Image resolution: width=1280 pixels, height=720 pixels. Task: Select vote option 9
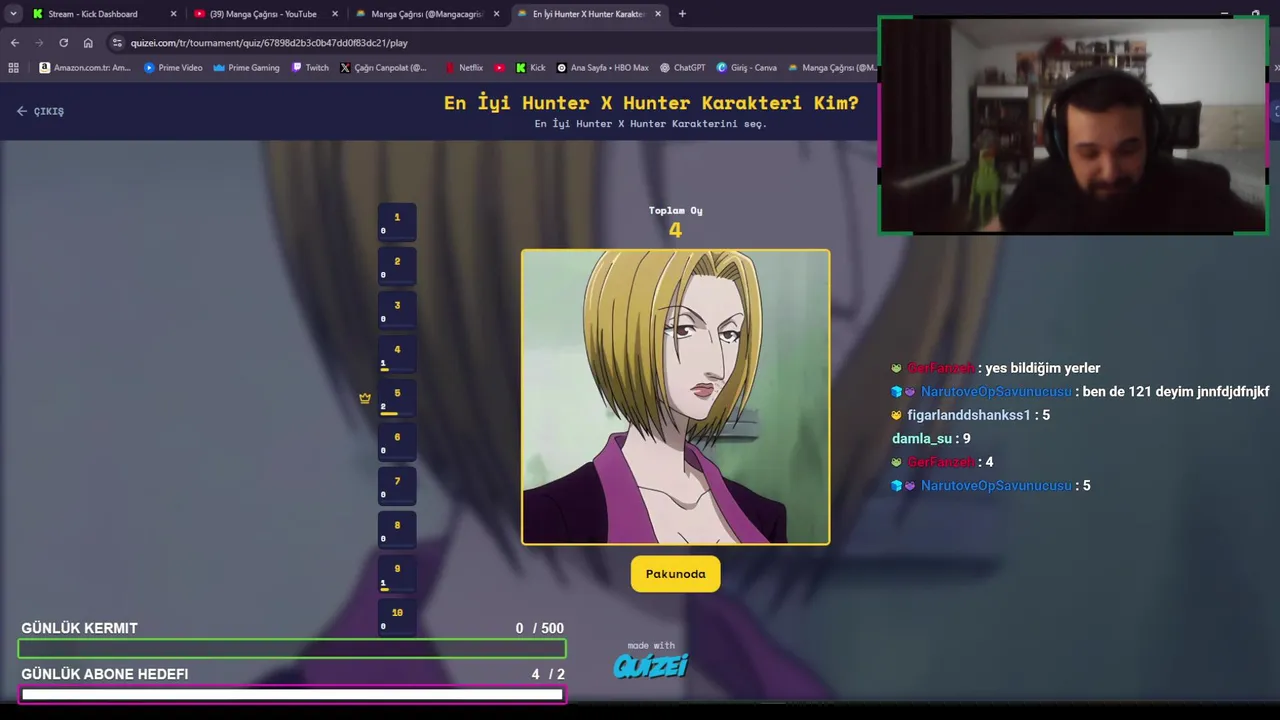click(x=397, y=574)
